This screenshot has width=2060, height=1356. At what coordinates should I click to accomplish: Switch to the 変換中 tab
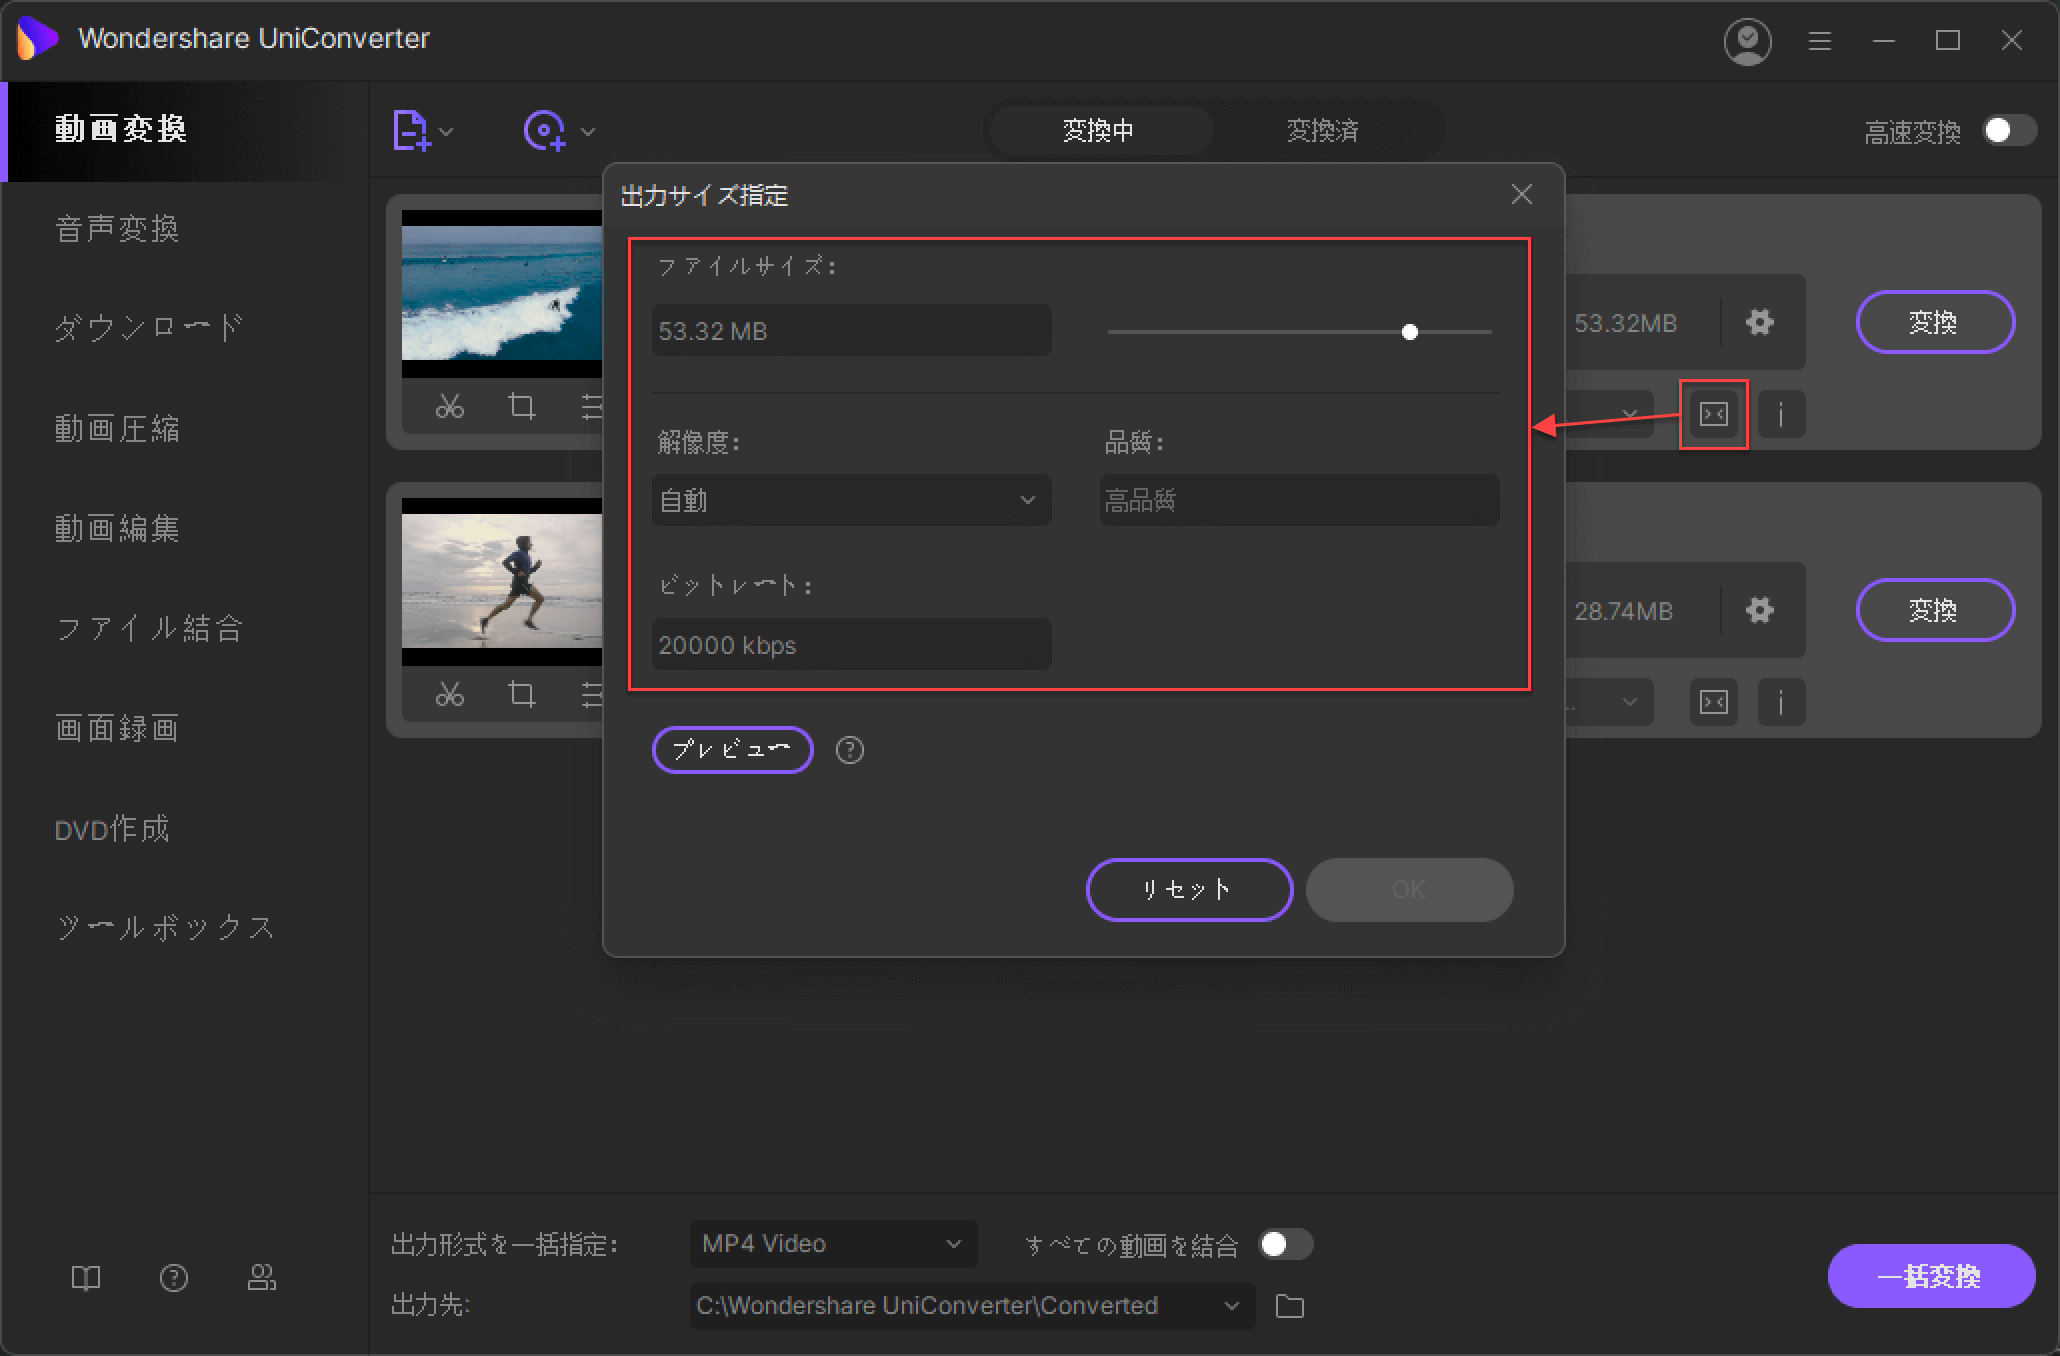(x=1099, y=130)
